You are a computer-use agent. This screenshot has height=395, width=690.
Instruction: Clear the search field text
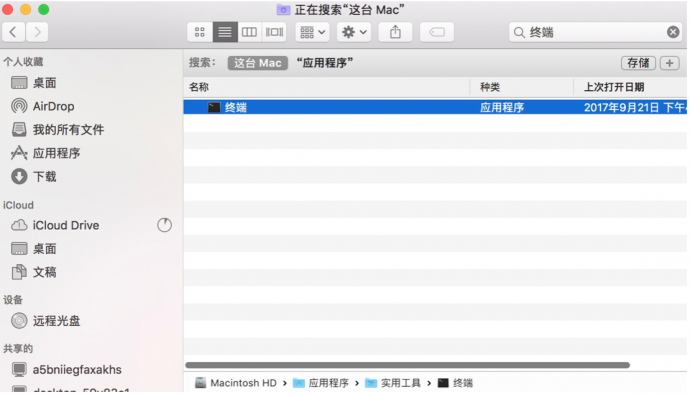pyautogui.click(x=673, y=32)
